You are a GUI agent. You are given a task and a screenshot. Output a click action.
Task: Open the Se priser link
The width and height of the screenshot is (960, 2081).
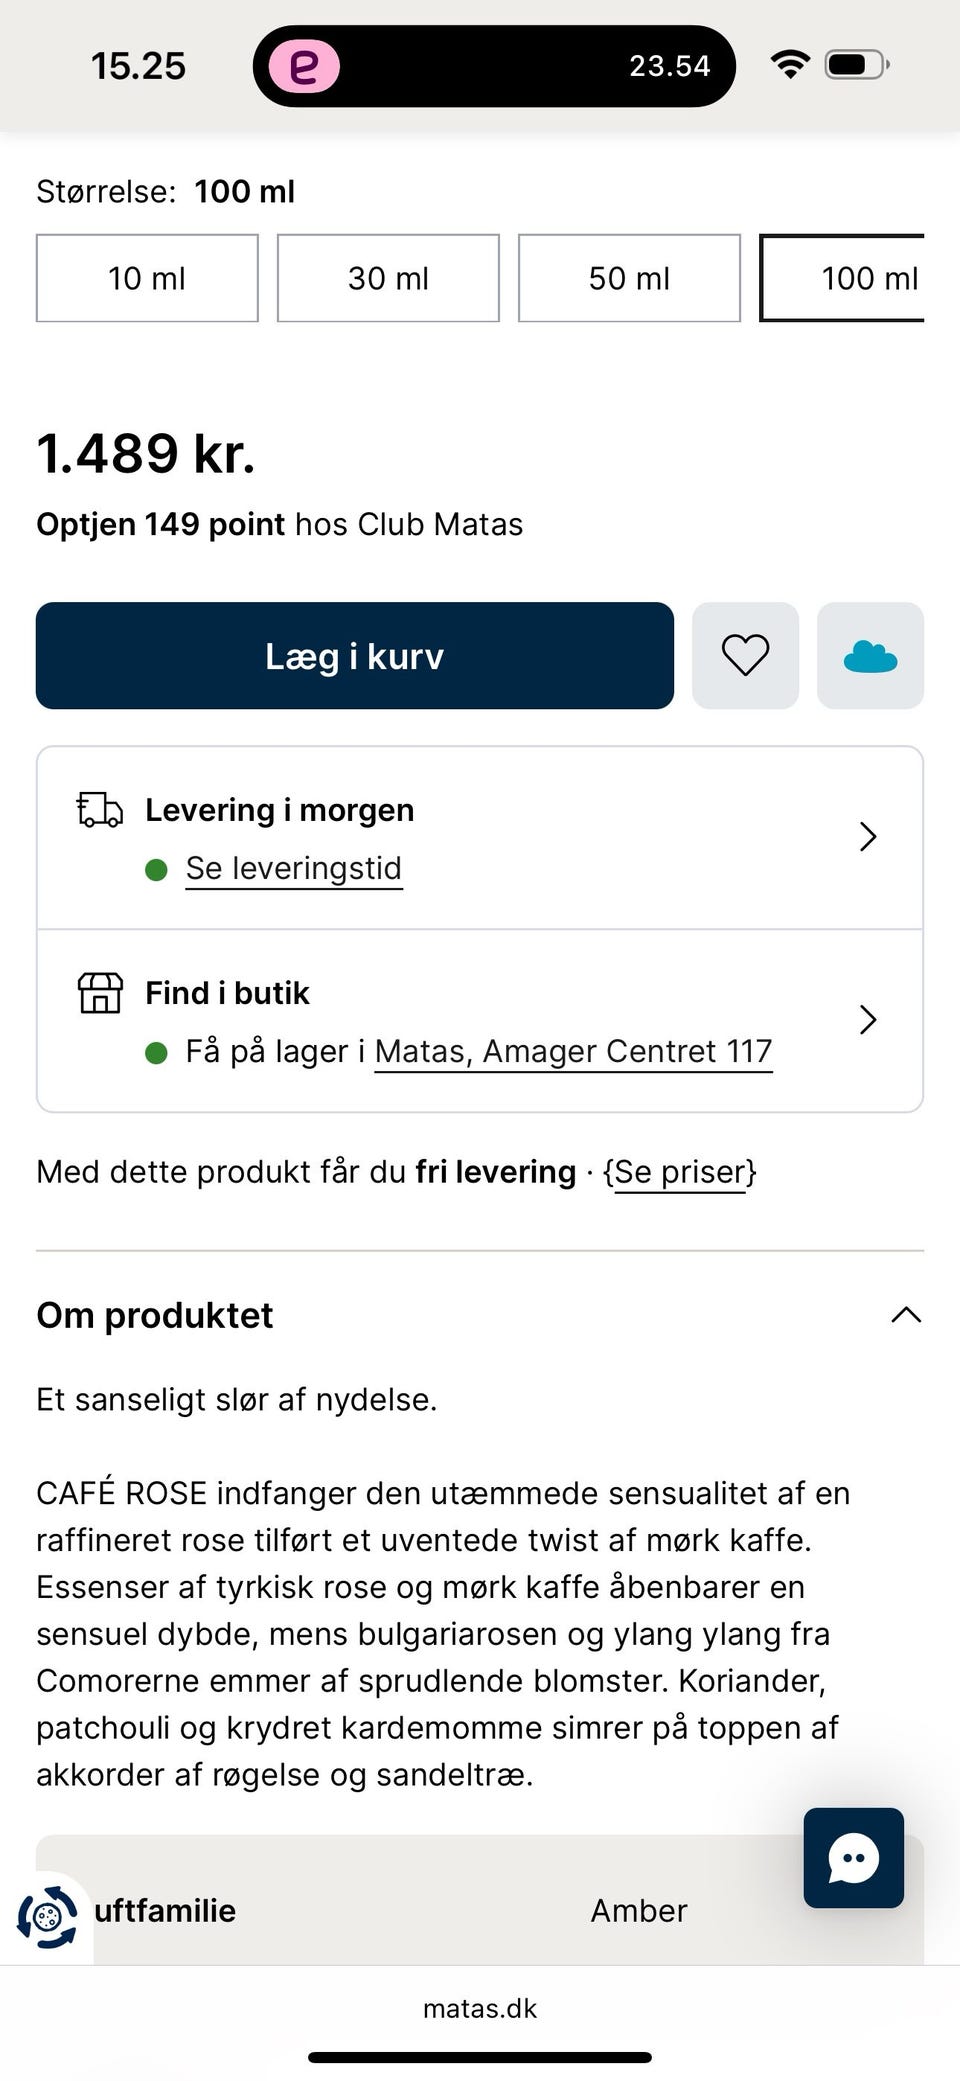pos(680,1172)
